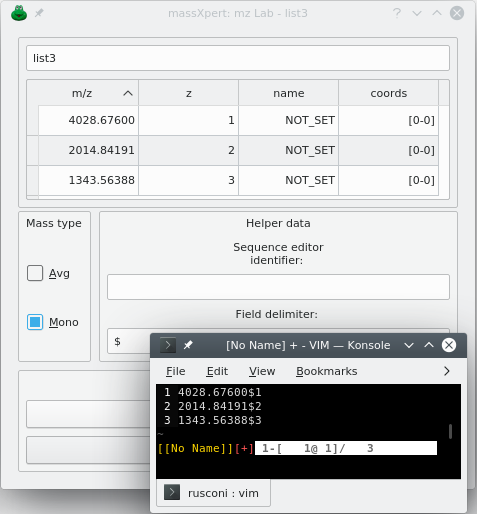Sort by the m/z column header arrow

[128, 93]
